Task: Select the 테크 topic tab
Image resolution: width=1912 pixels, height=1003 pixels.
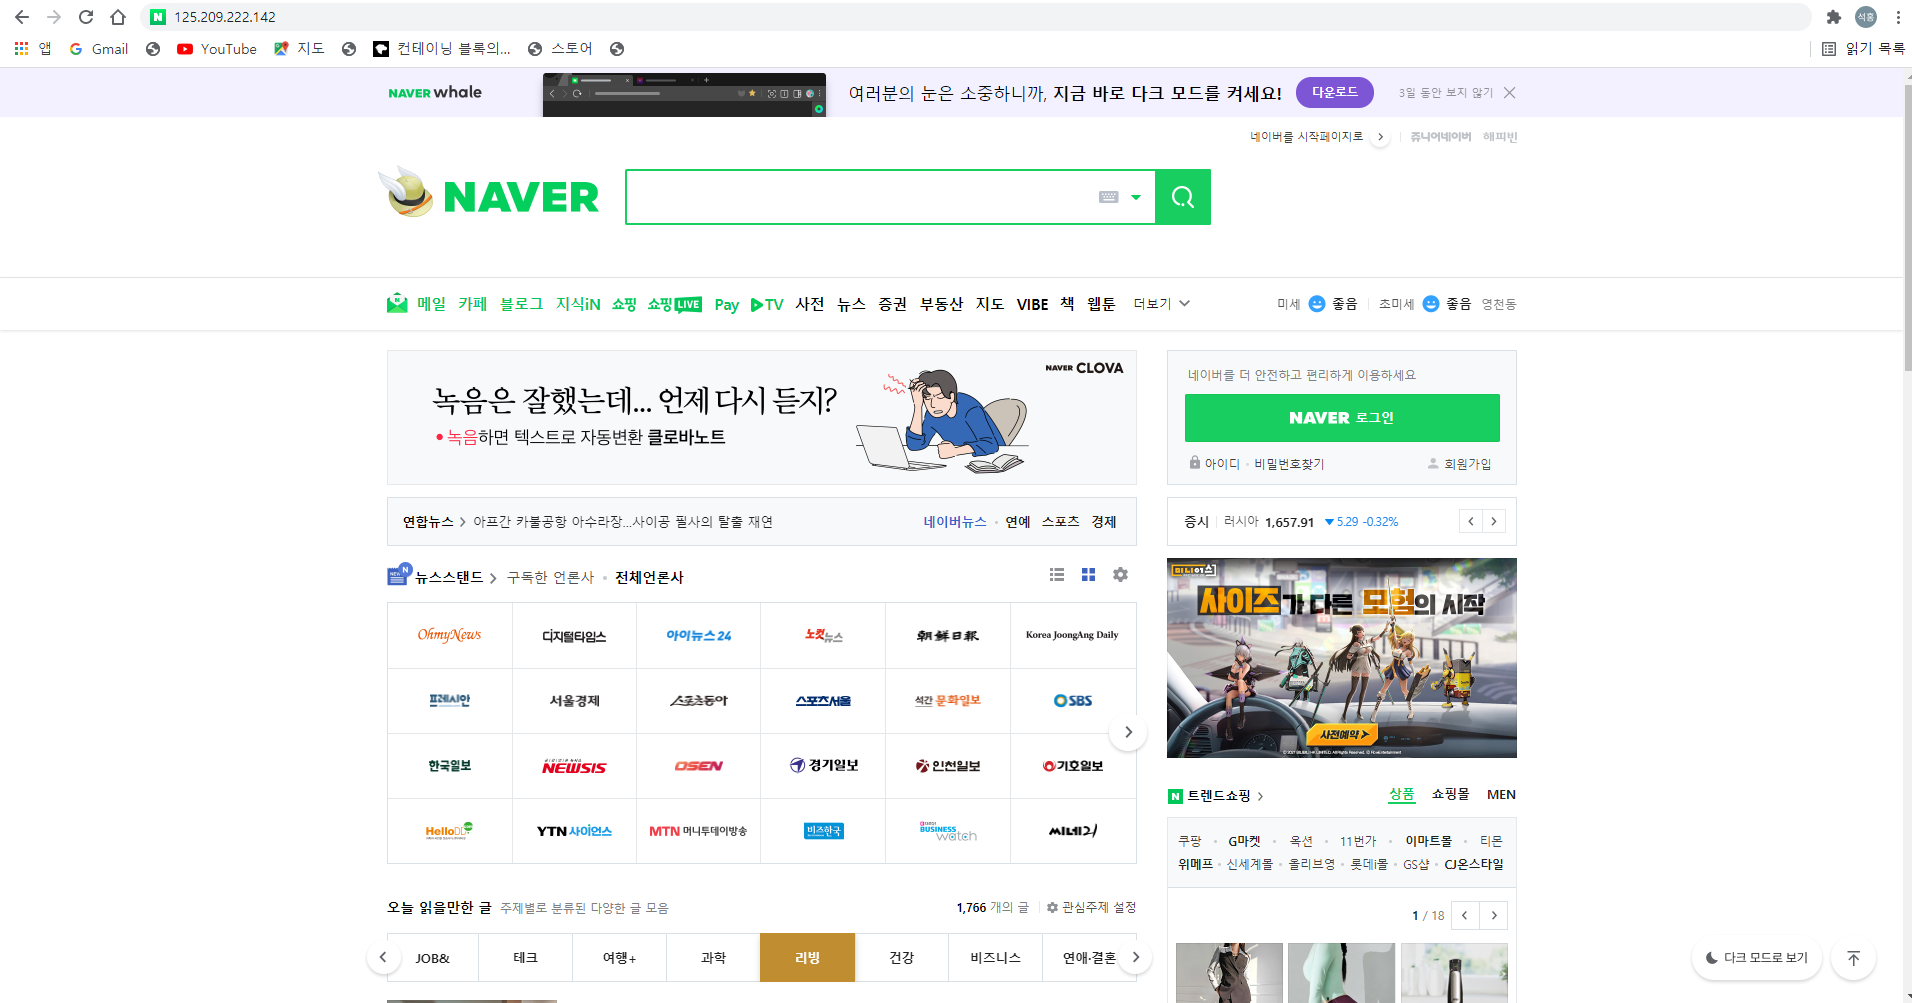Action: [525, 957]
